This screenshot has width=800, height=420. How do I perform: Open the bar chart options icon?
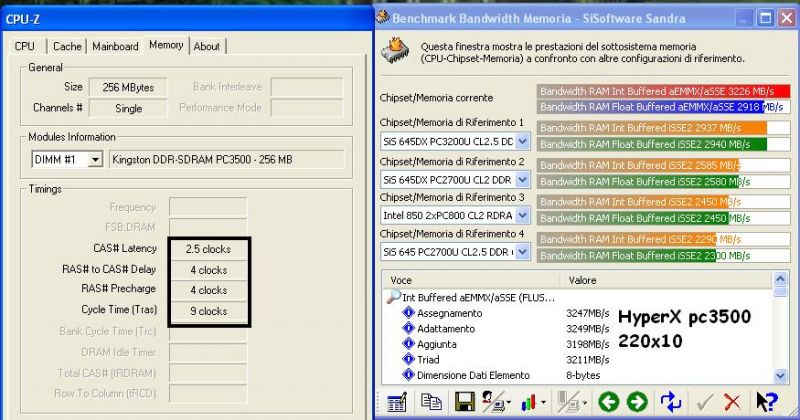pos(529,403)
